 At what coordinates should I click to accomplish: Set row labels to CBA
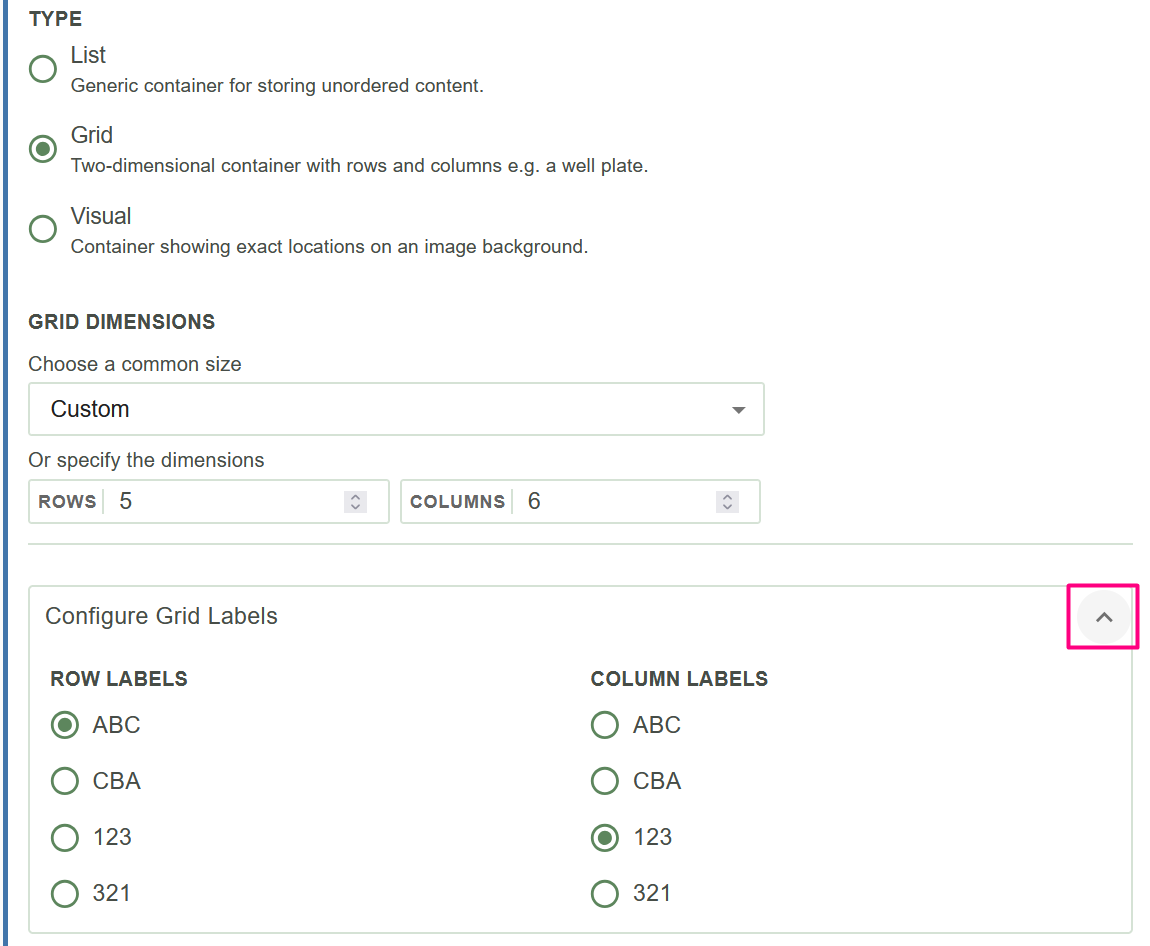(65, 781)
